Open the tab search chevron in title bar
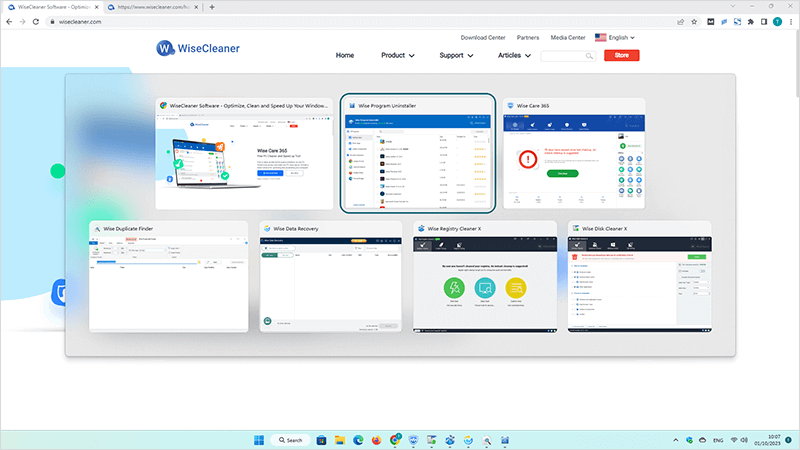 pos(733,6)
